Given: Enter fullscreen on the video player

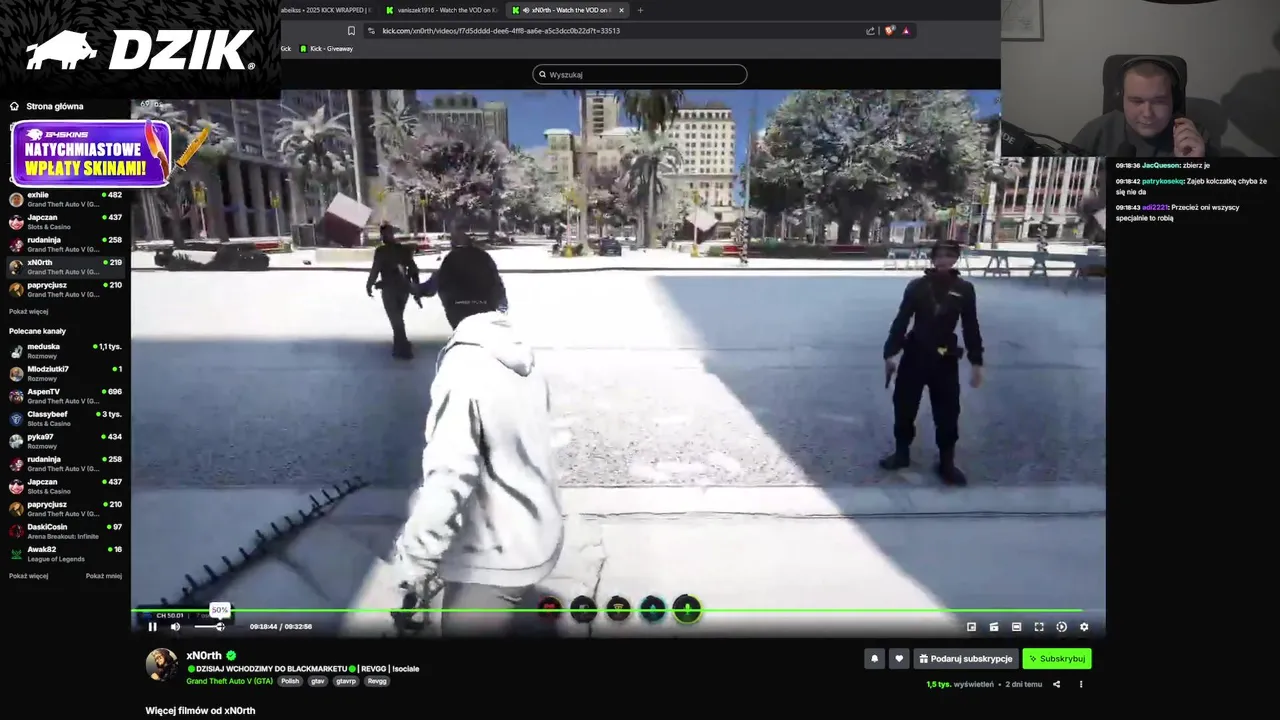Looking at the screenshot, I should click(x=1039, y=627).
